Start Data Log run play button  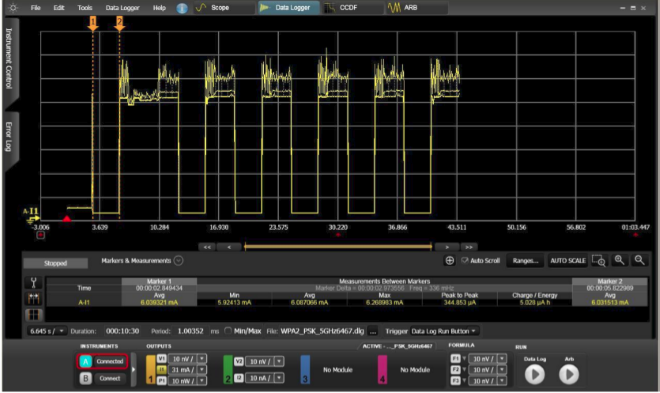click(x=535, y=374)
